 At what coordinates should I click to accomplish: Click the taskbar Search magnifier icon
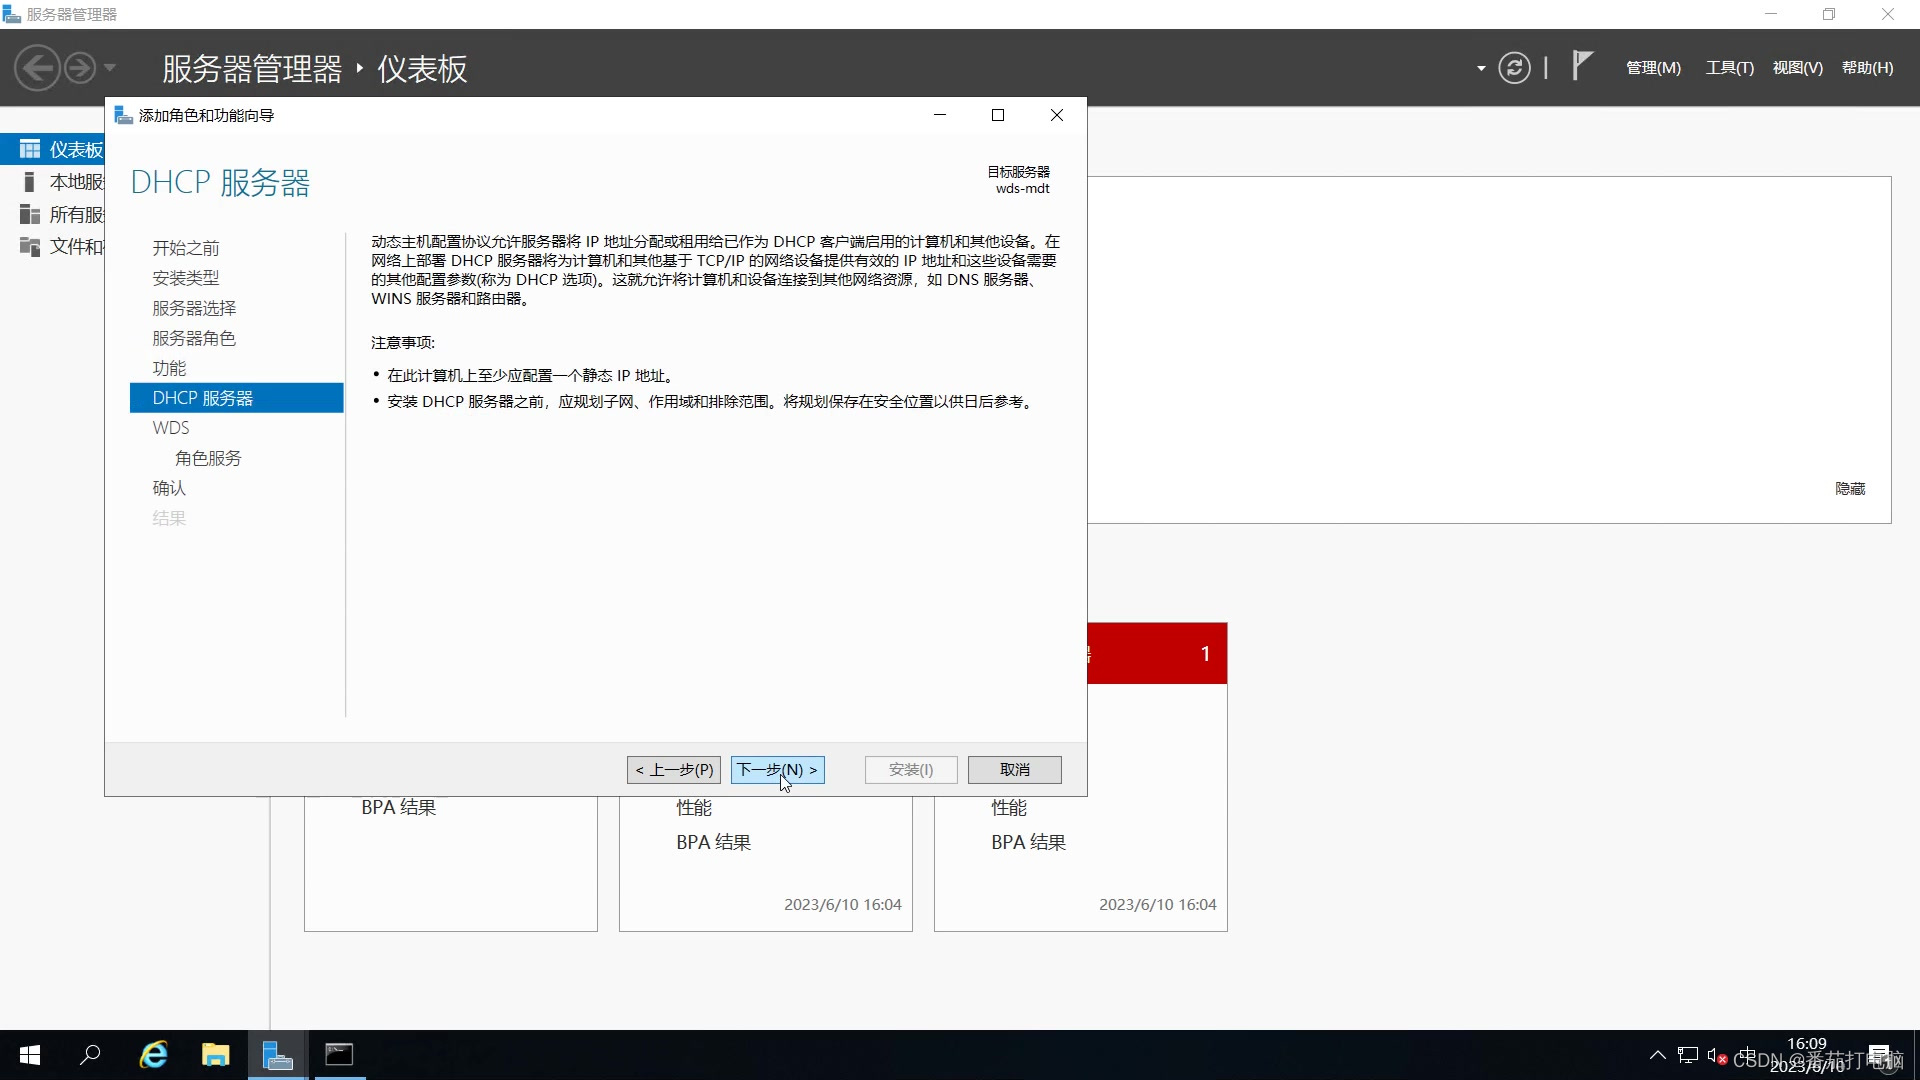tap(90, 1055)
